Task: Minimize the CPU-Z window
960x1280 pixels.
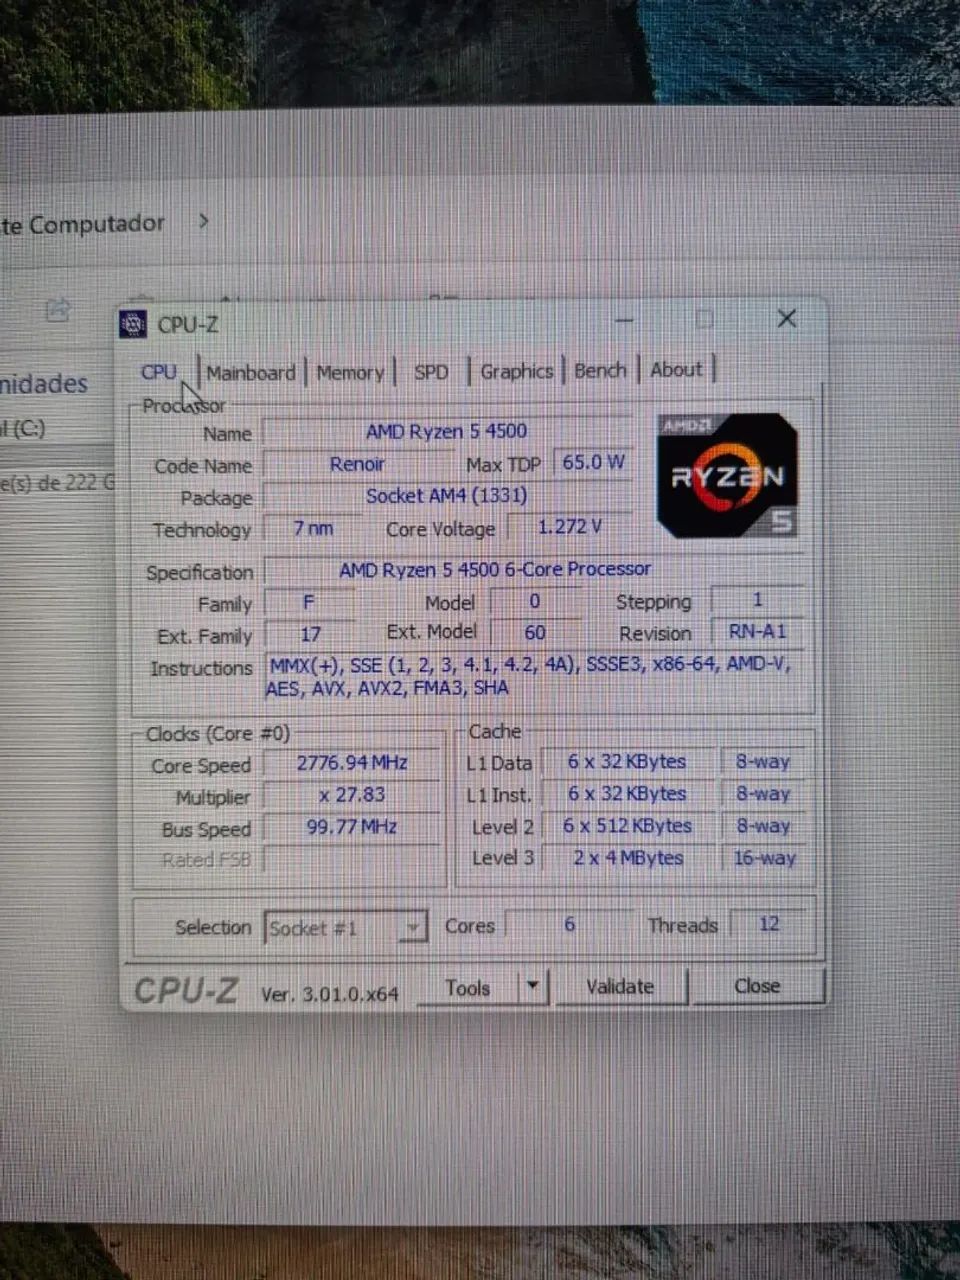Action: pyautogui.click(x=624, y=320)
